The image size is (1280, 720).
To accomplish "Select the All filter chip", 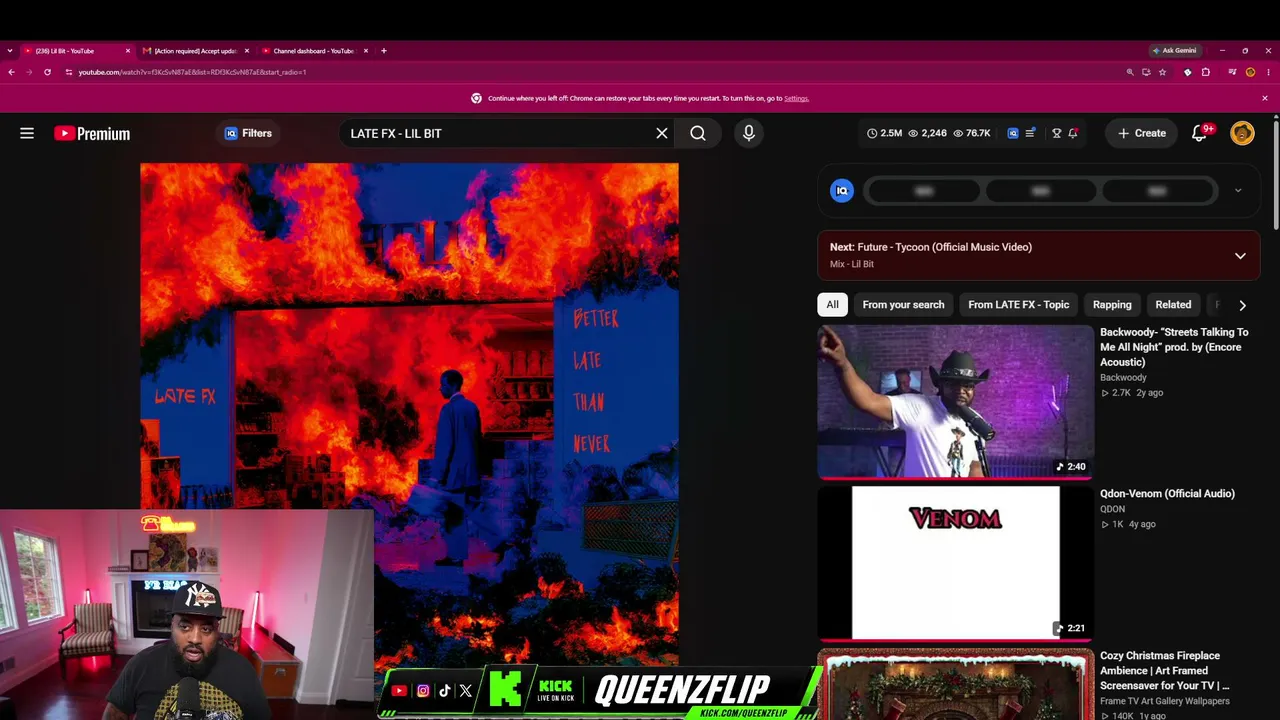I will [832, 305].
